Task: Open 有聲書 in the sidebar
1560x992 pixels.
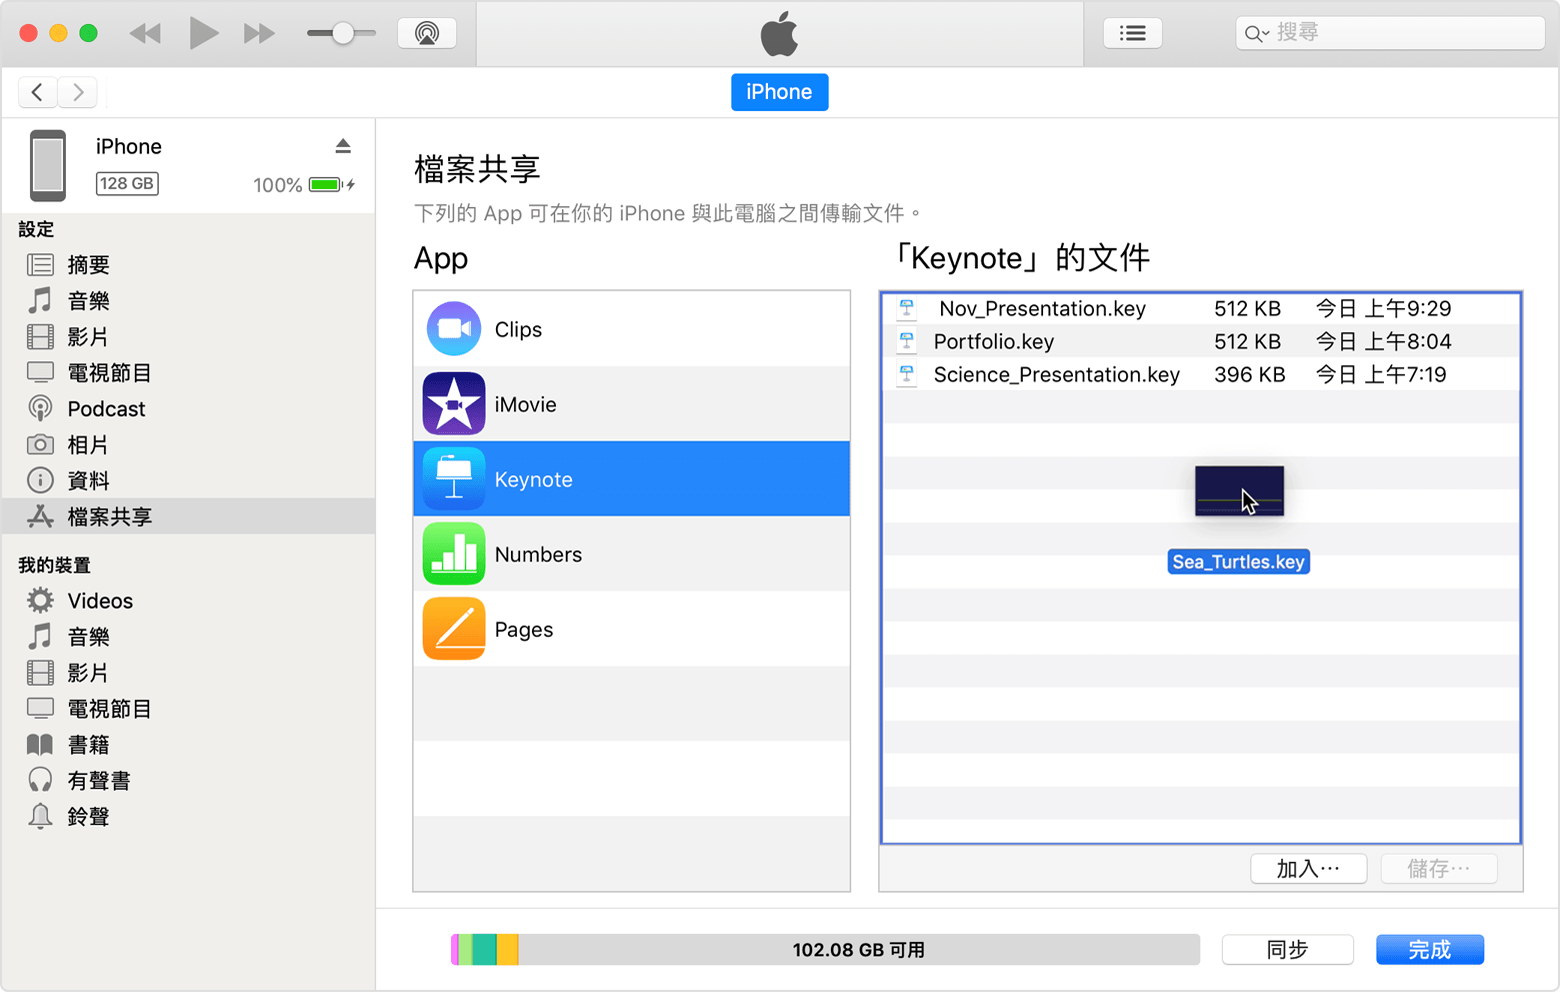Action: 188,781
